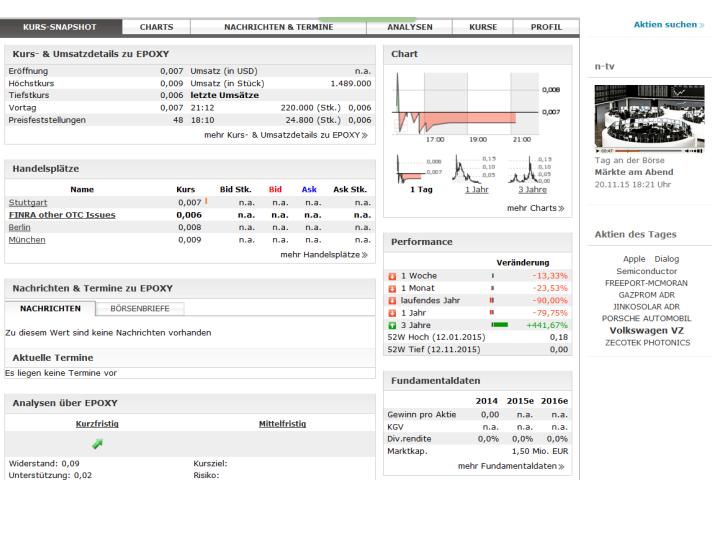This screenshot has width=720, height=540.
Task: Click the 21:12 last trade row
Action: (x=281, y=108)
